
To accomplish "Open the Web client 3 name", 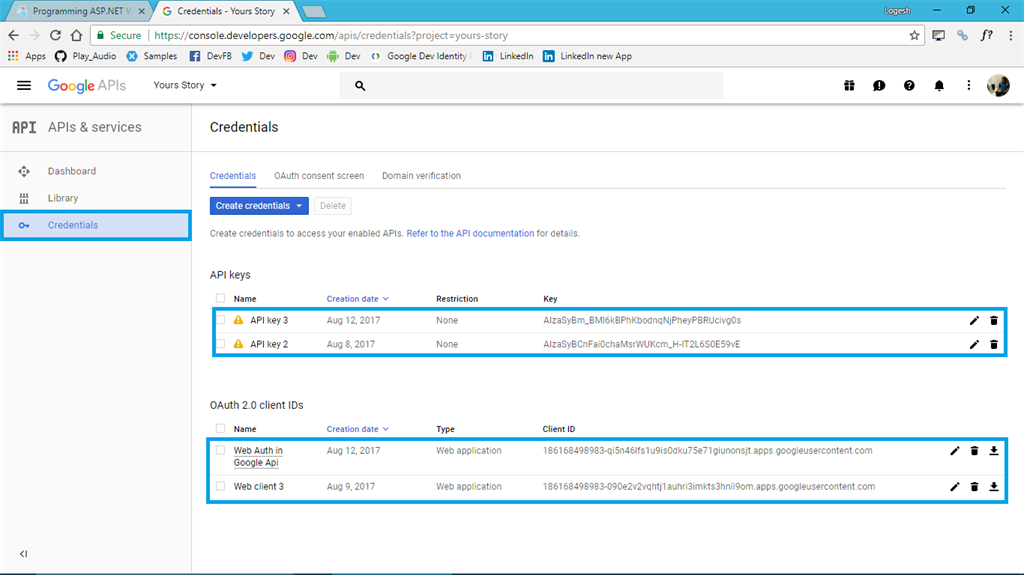I will pos(259,487).
